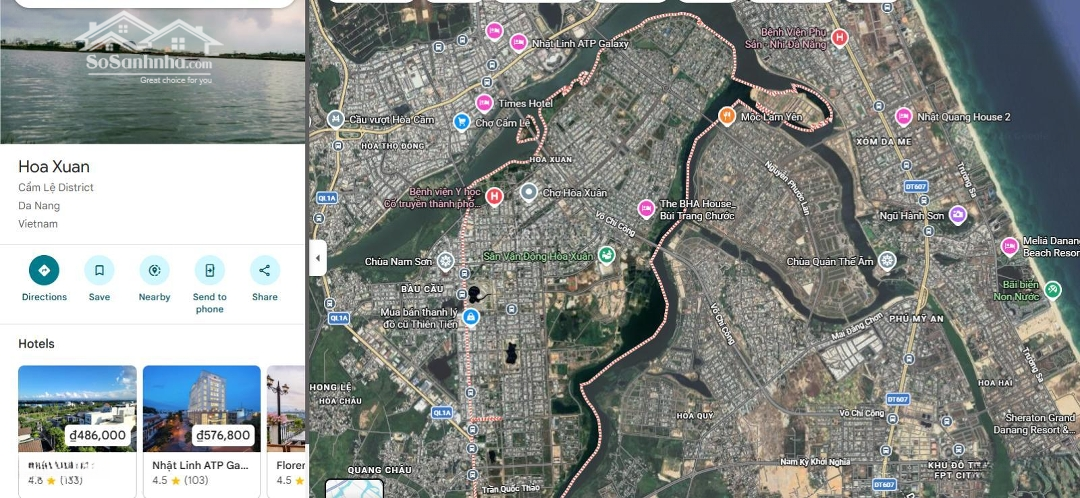This screenshot has height=498, width=1080.
Task: Select Ngũ Hành Sơn attraction marker
Action: 957,216
